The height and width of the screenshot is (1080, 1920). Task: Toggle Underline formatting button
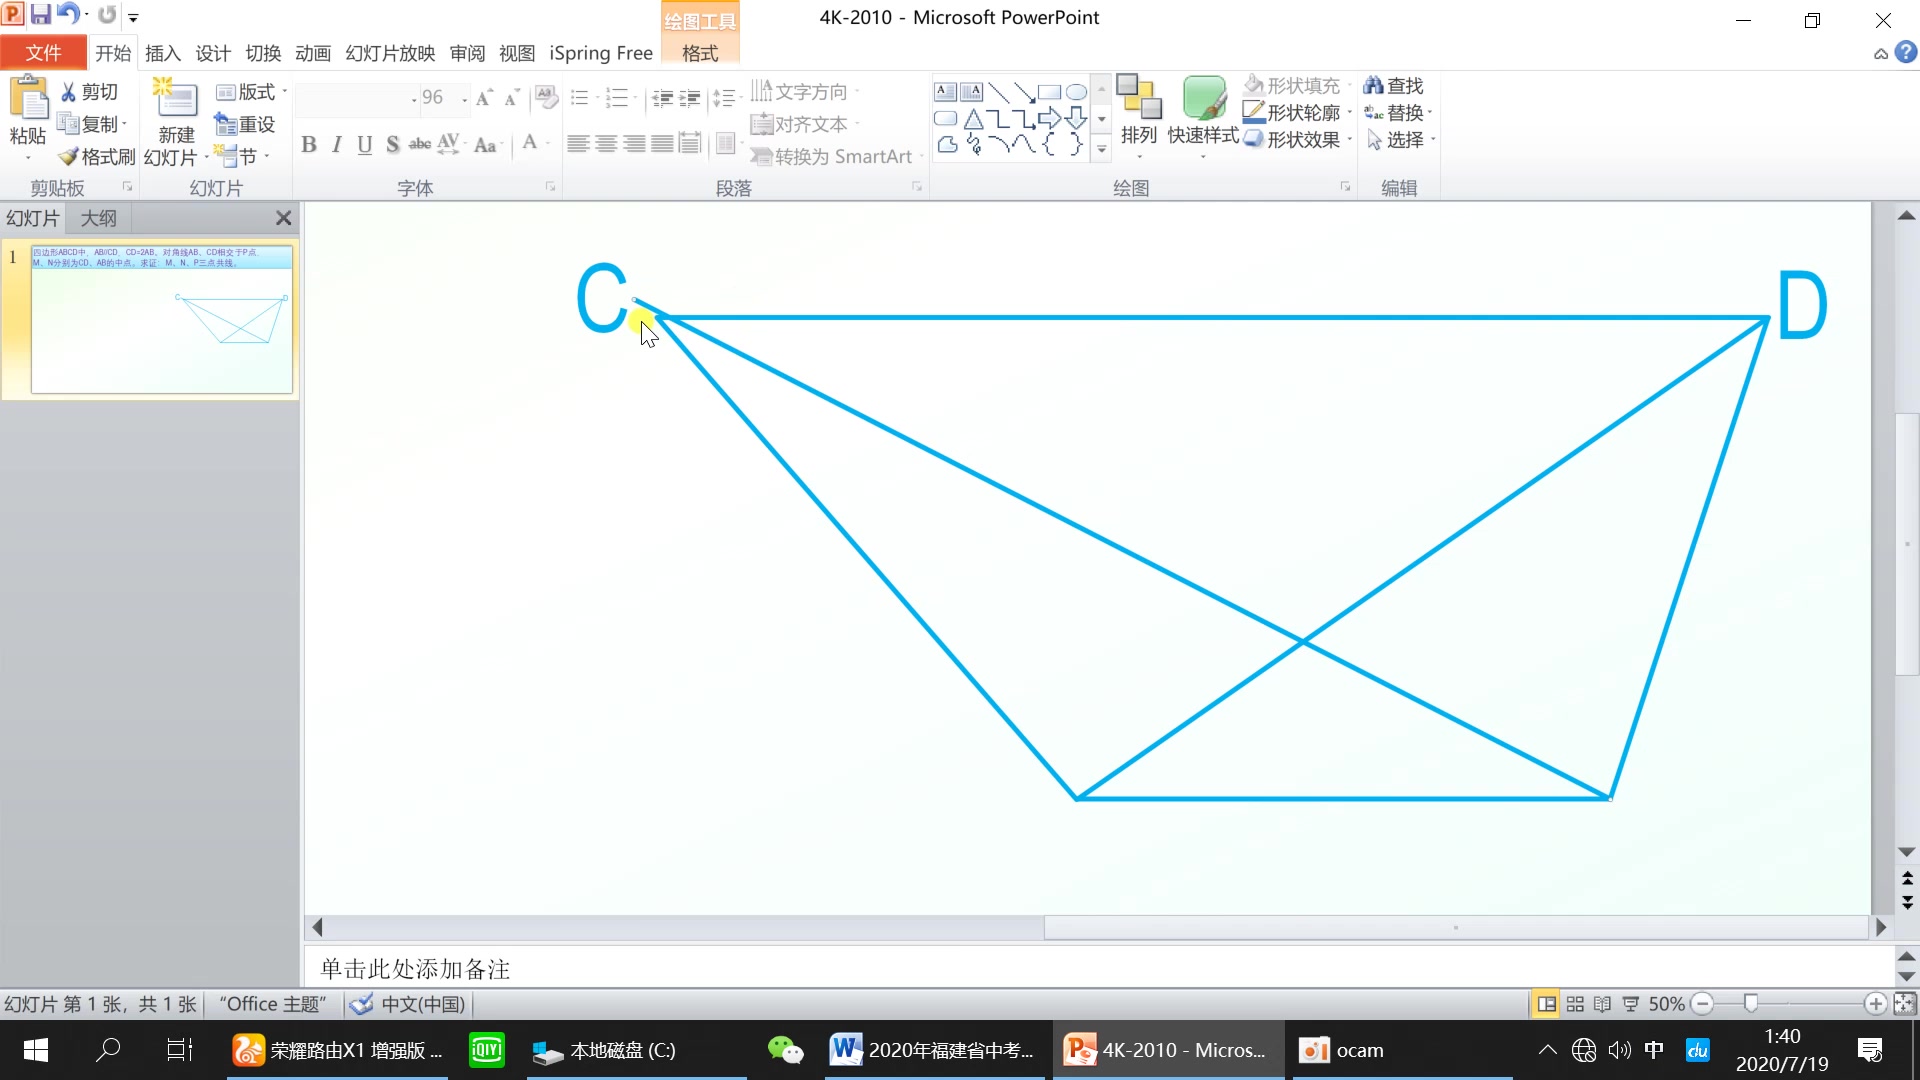[365, 144]
